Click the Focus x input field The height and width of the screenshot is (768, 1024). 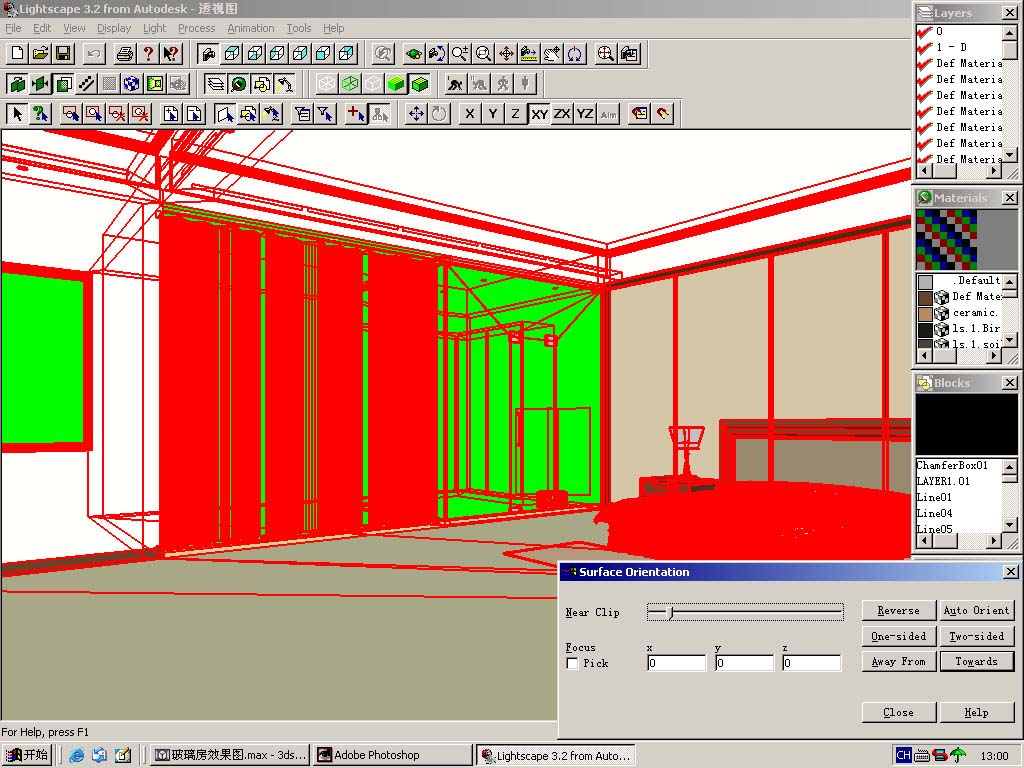pos(676,663)
